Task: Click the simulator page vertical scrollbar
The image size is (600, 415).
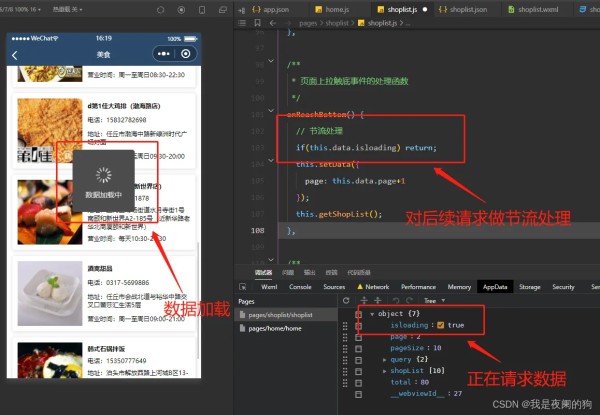Action: pos(198,300)
